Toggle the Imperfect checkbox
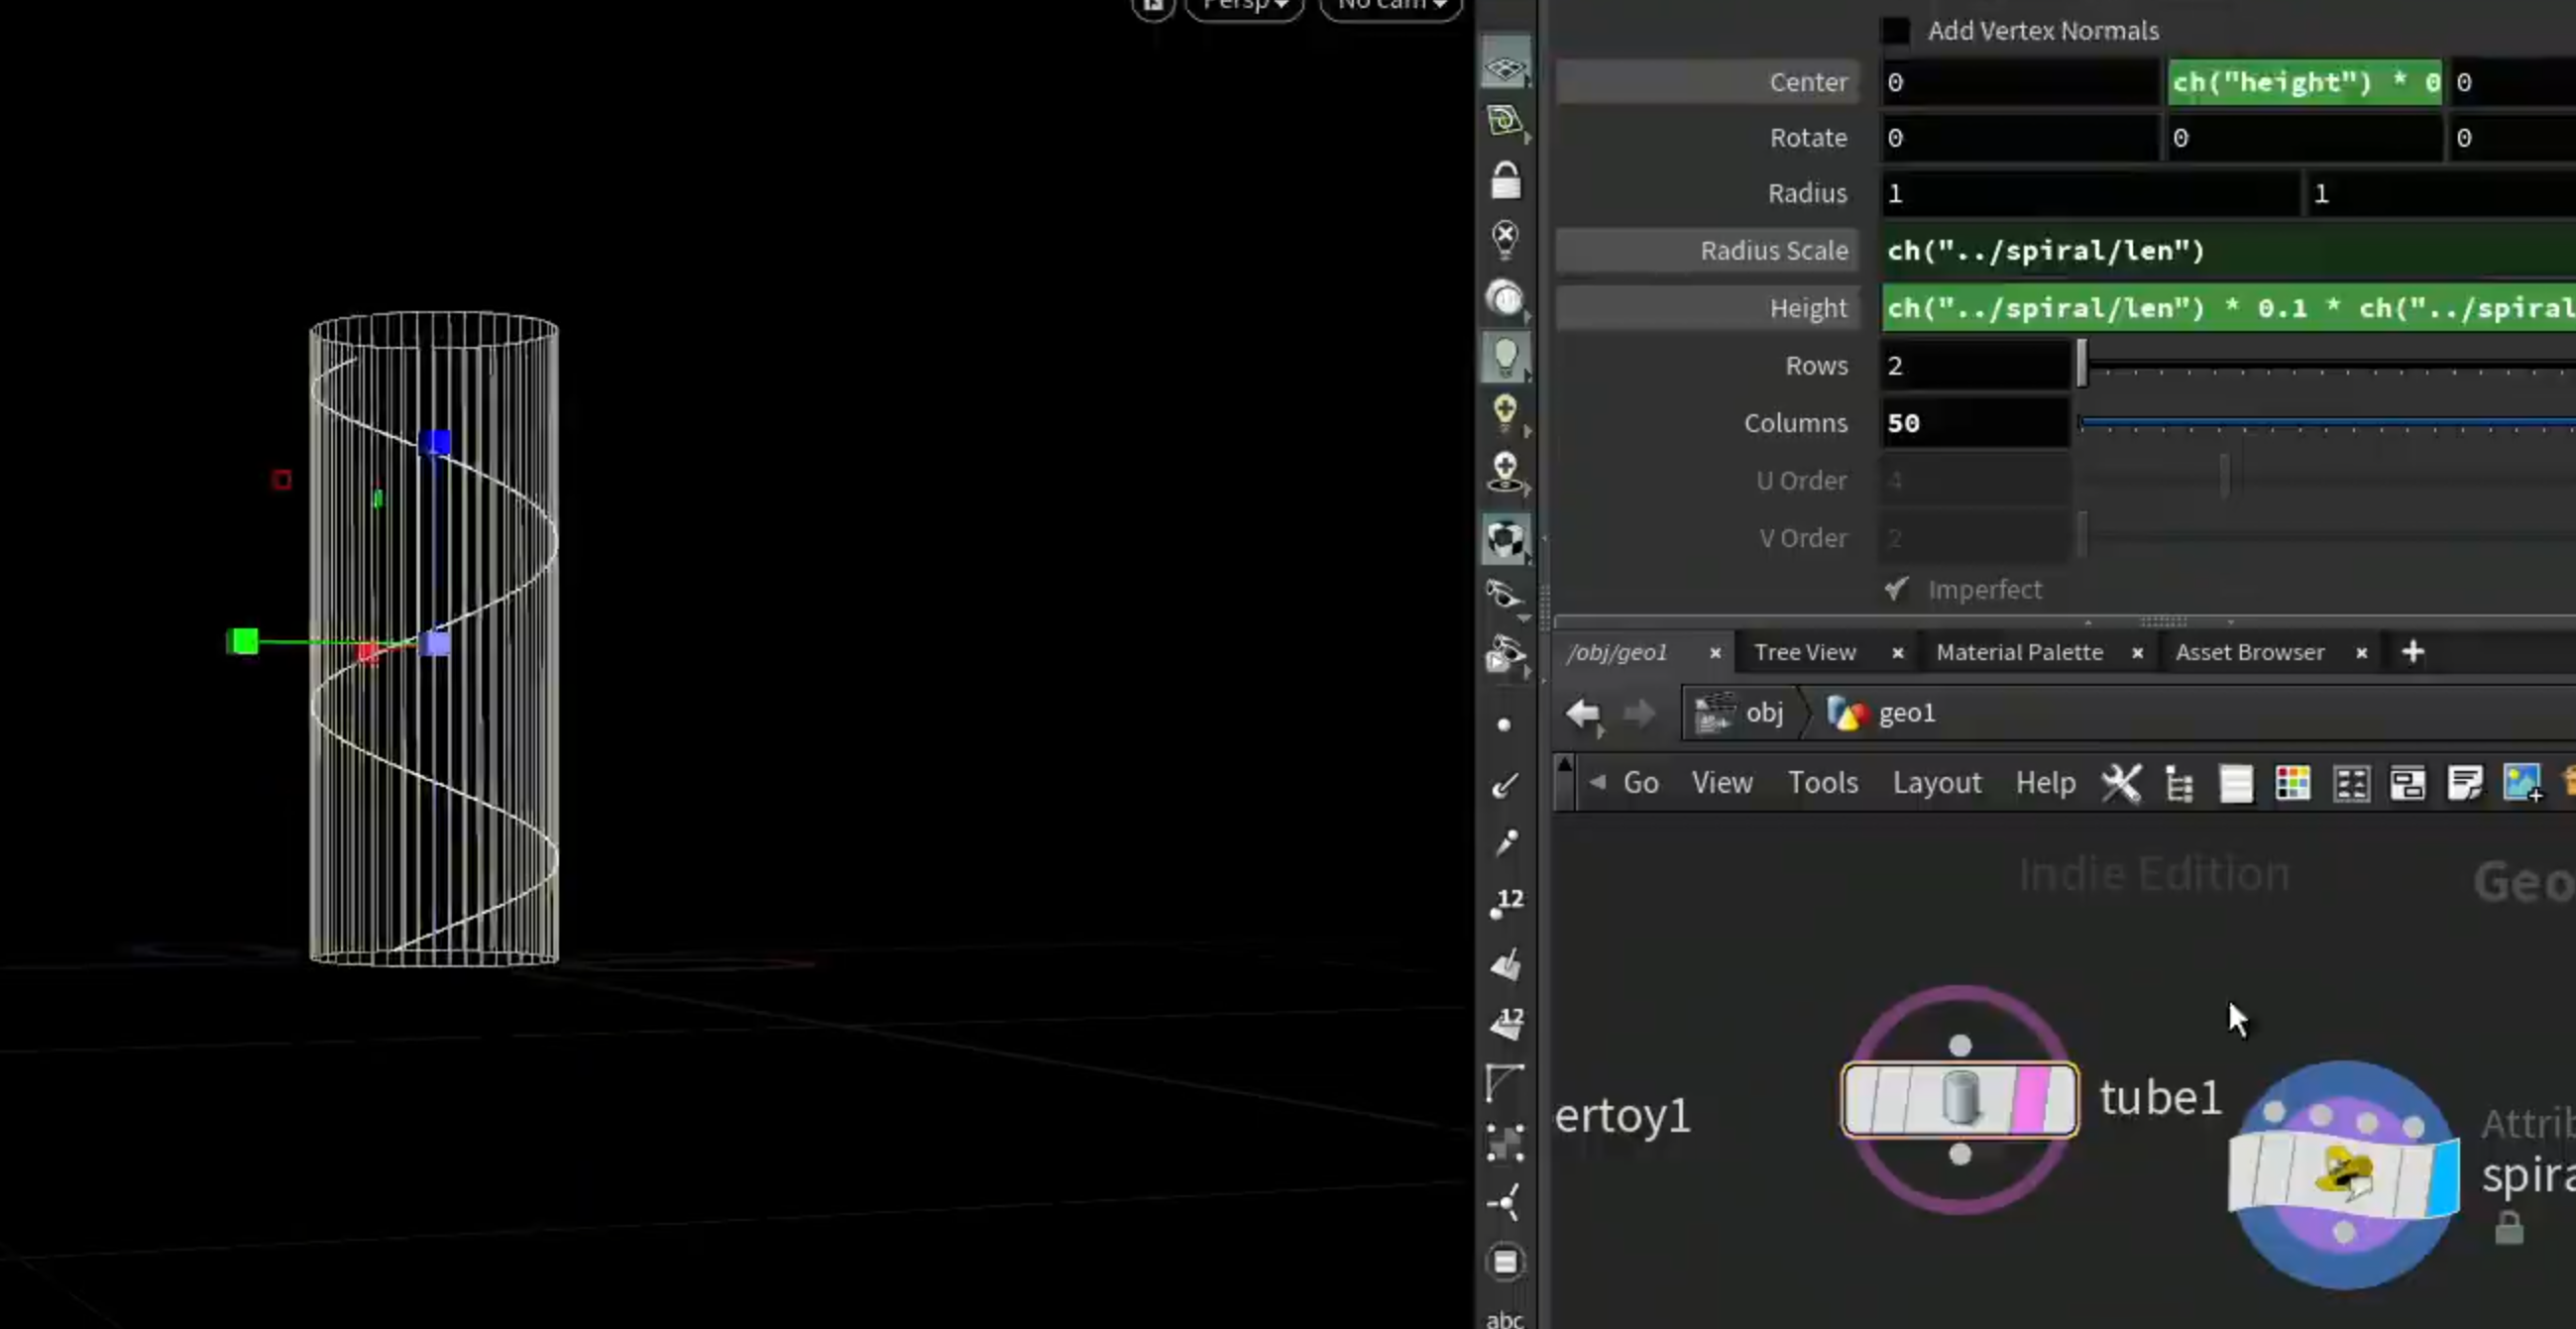2576x1329 pixels. (1896, 589)
